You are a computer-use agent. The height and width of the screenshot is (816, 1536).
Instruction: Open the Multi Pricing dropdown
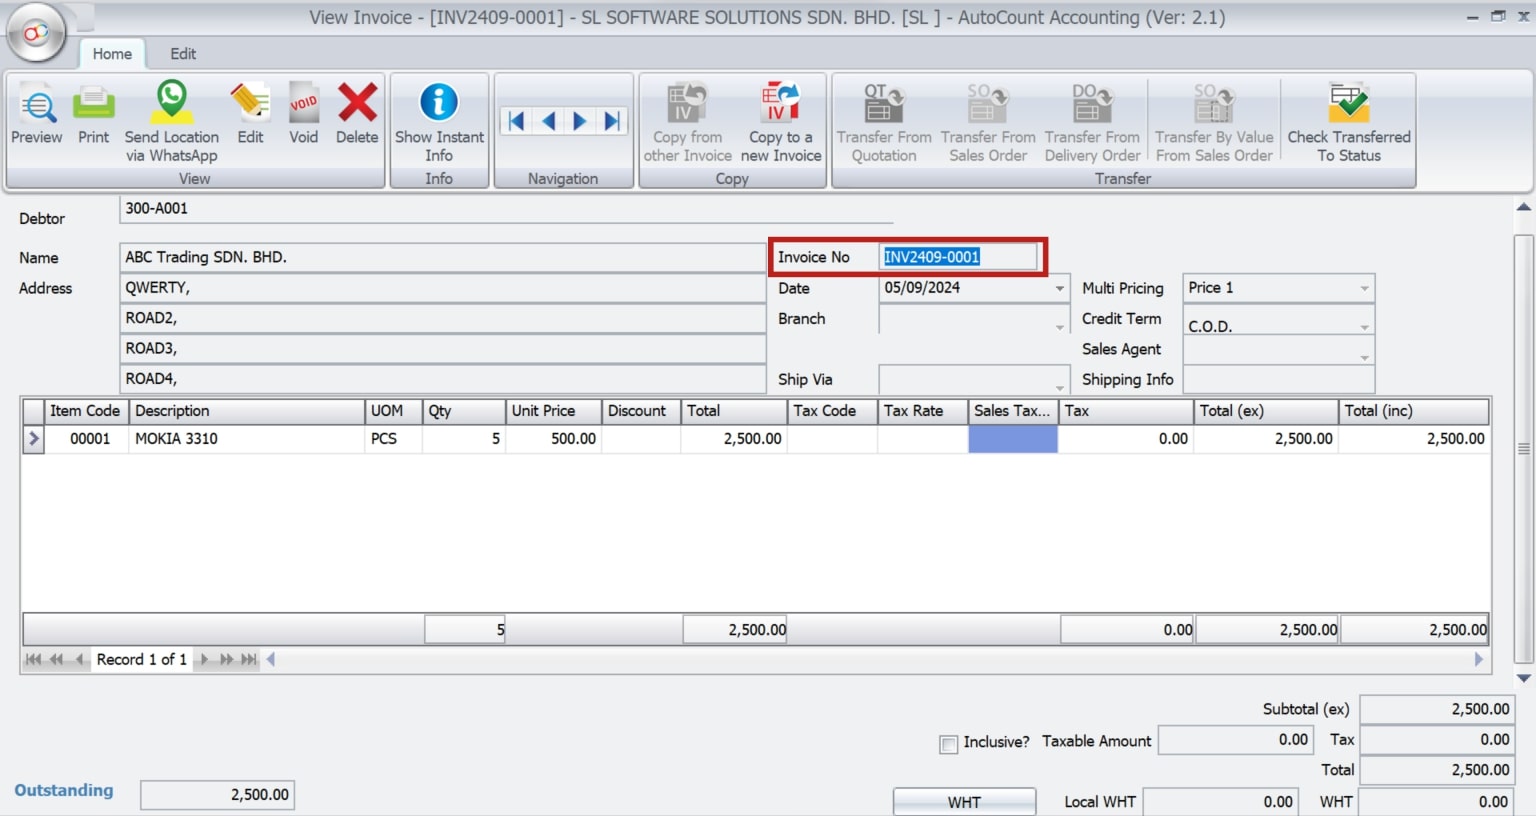[x=1366, y=288]
